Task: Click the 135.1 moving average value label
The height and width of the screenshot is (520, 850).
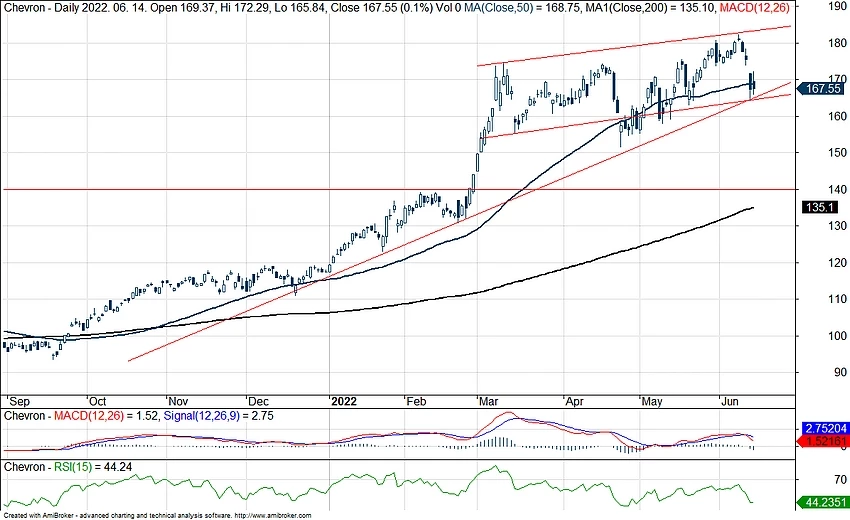Action: 820,207
